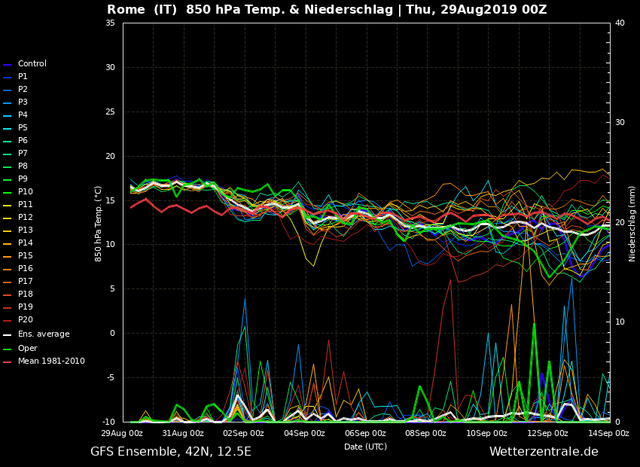Click the P17 legend label
The width and height of the screenshot is (640, 467).
coord(25,281)
